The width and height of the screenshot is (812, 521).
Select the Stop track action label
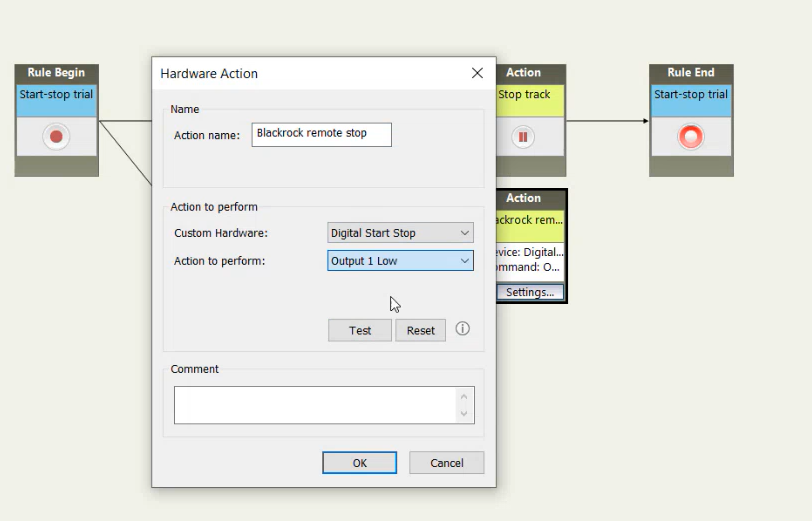click(x=525, y=95)
